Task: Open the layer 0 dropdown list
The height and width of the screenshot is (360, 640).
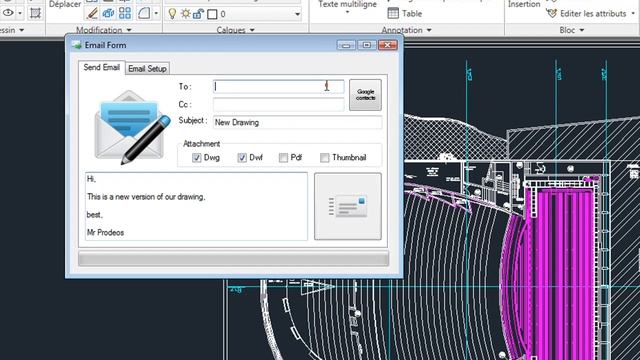Action: coord(298,14)
